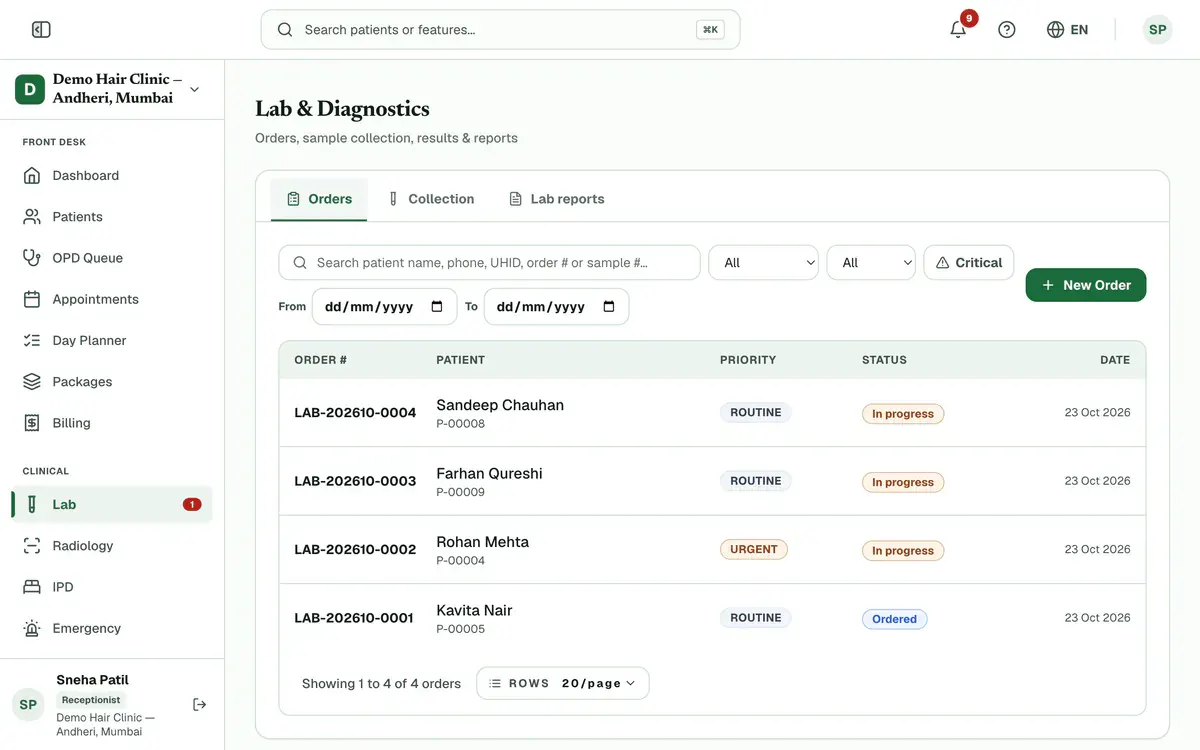Click the Lab test tube icon in sidebar
Image resolution: width=1200 pixels, height=750 pixels.
pos(32,505)
